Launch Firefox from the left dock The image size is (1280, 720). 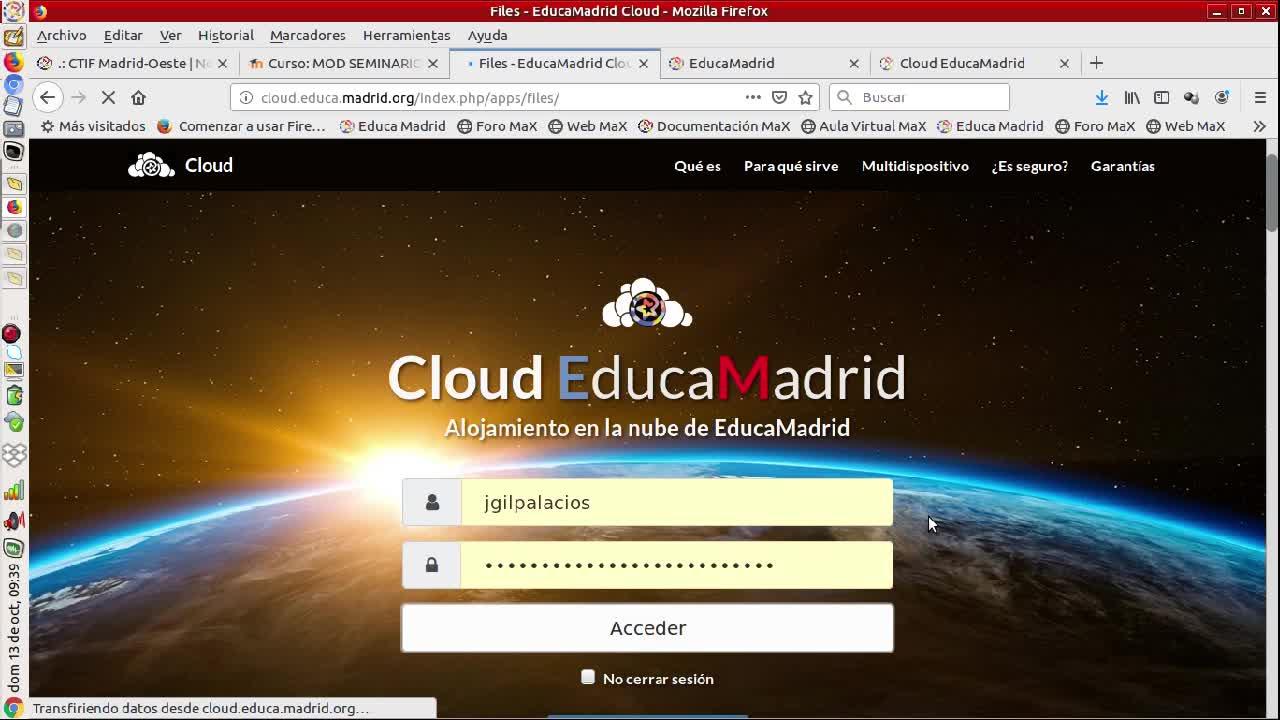tap(14, 61)
